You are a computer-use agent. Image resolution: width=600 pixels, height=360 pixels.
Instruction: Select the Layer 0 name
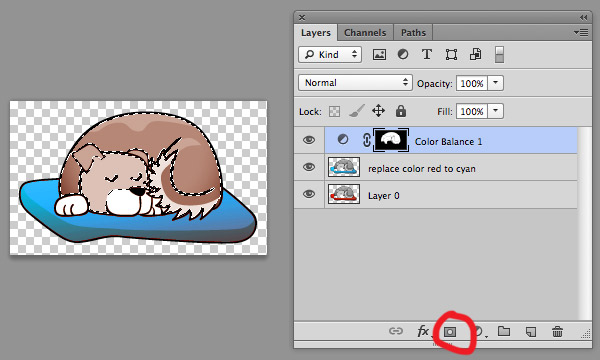click(383, 196)
